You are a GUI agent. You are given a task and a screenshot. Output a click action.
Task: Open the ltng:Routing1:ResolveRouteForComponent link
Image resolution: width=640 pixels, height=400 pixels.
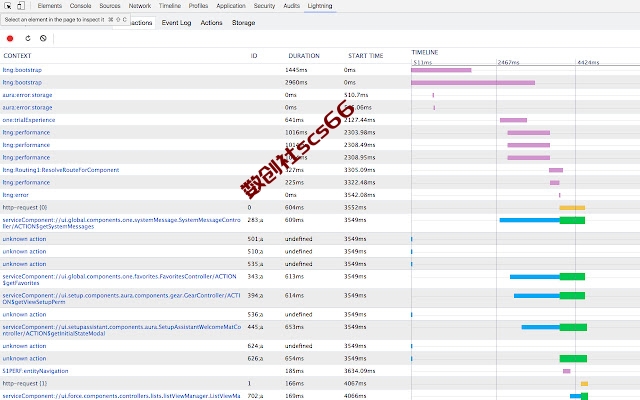(x=61, y=170)
